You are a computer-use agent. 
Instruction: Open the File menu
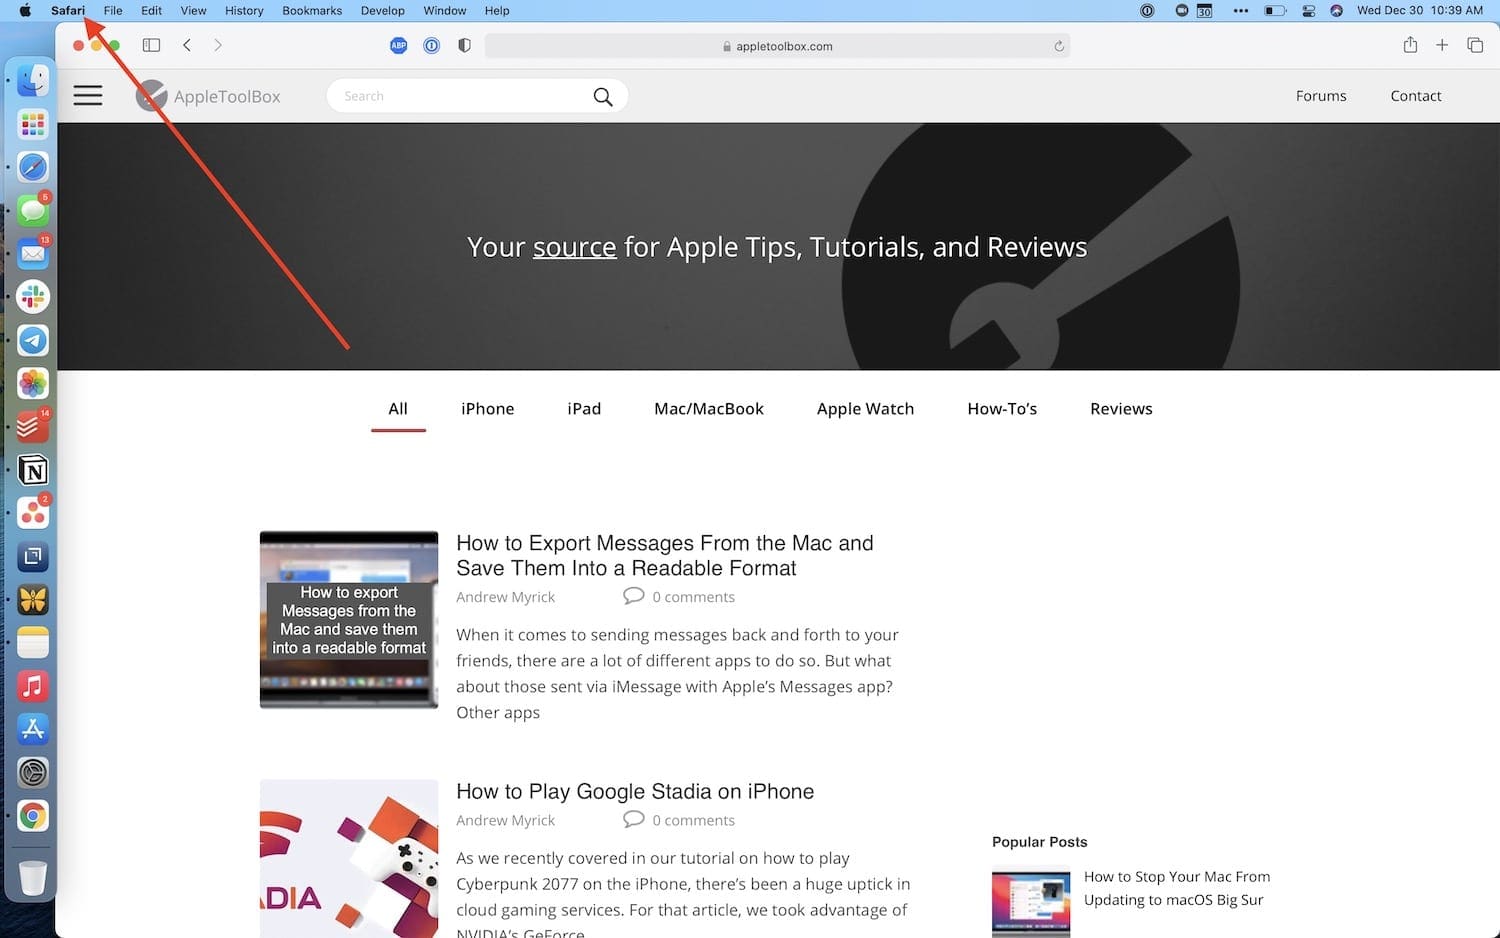click(x=113, y=11)
